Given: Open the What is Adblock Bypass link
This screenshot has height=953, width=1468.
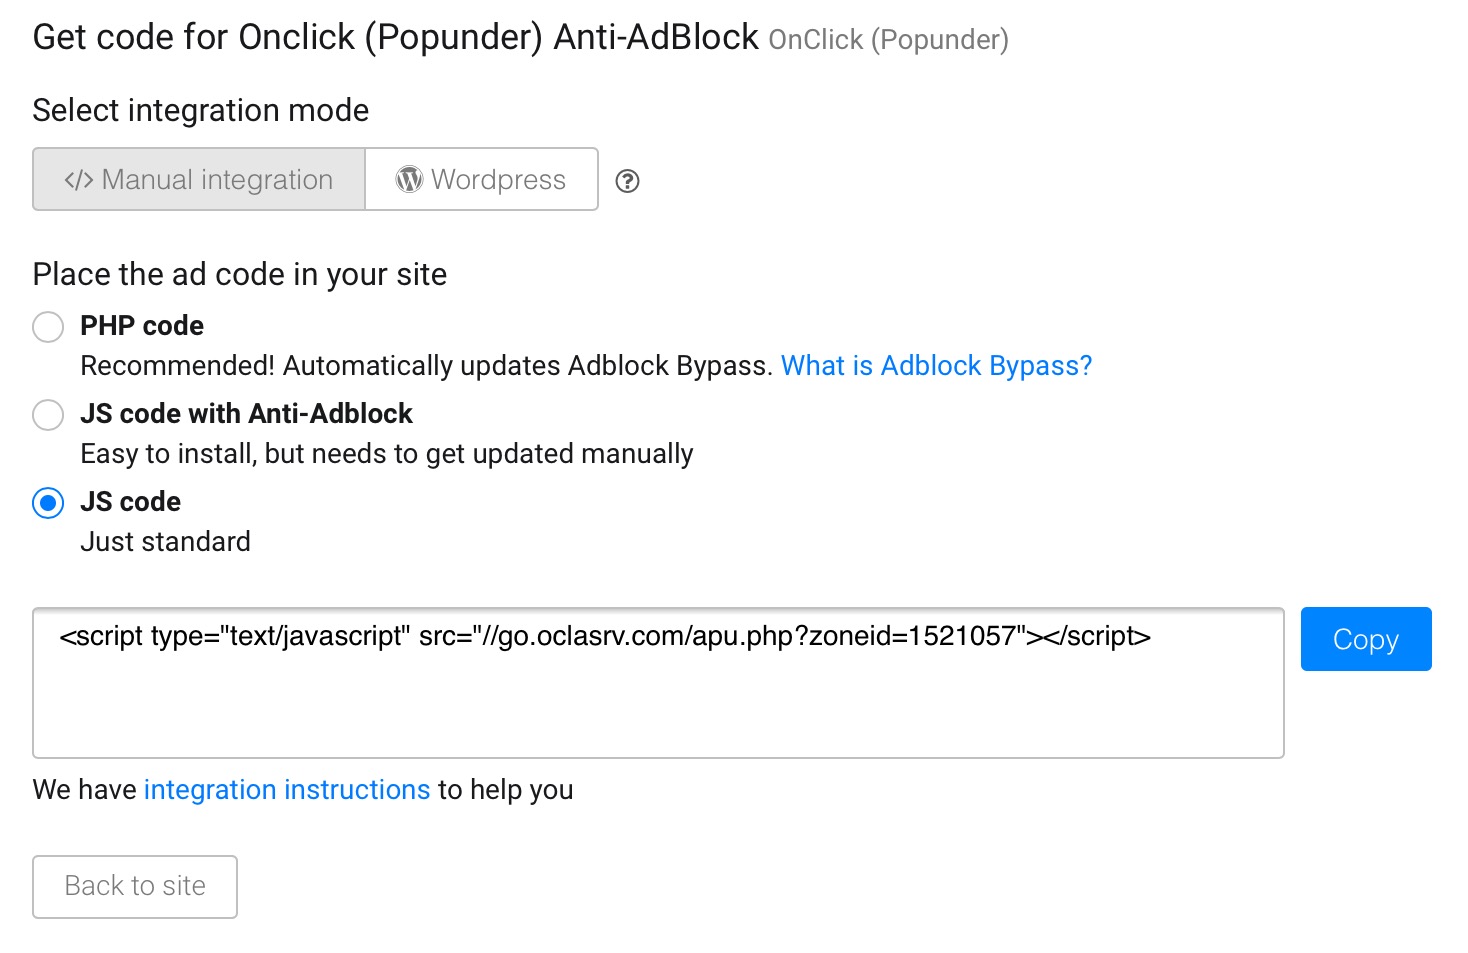Looking at the screenshot, I should (x=936, y=366).
